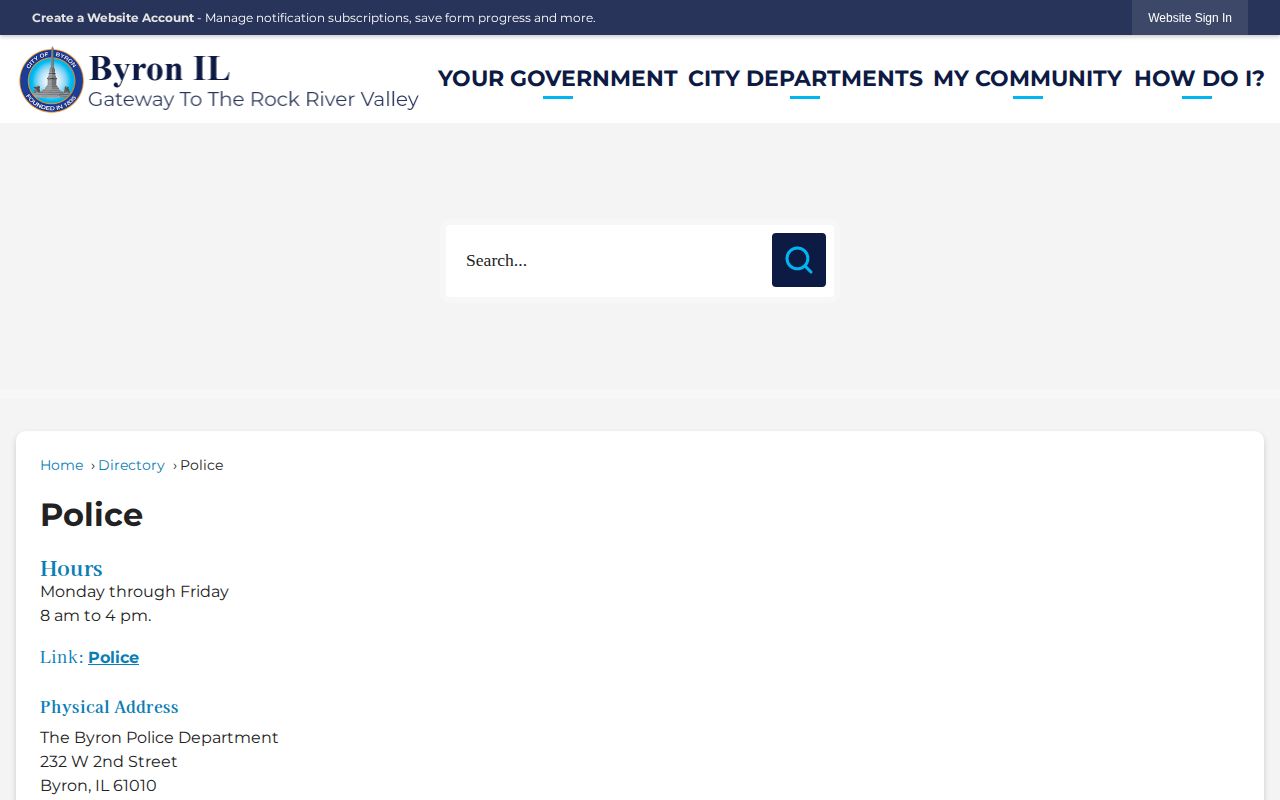The height and width of the screenshot is (800, 1280).
Task: Click the Create a Website Account link
Action: [113, 18]
